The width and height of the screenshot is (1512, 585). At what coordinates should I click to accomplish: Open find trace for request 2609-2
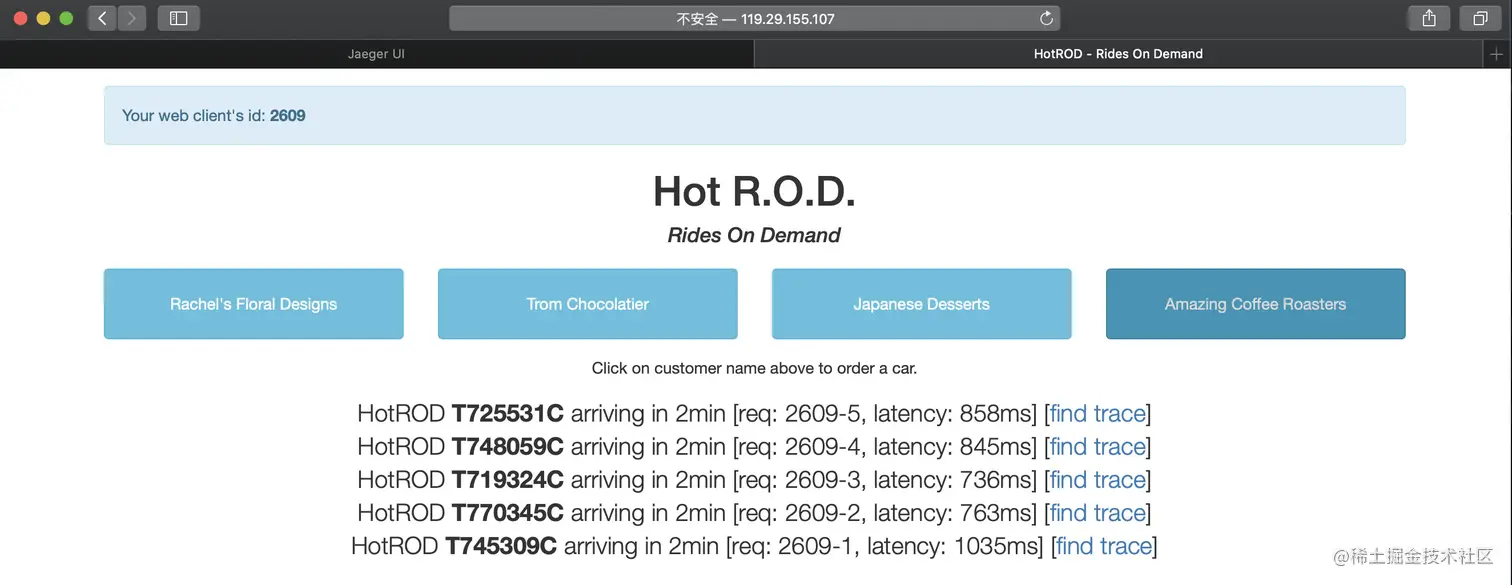(1097, 513)
